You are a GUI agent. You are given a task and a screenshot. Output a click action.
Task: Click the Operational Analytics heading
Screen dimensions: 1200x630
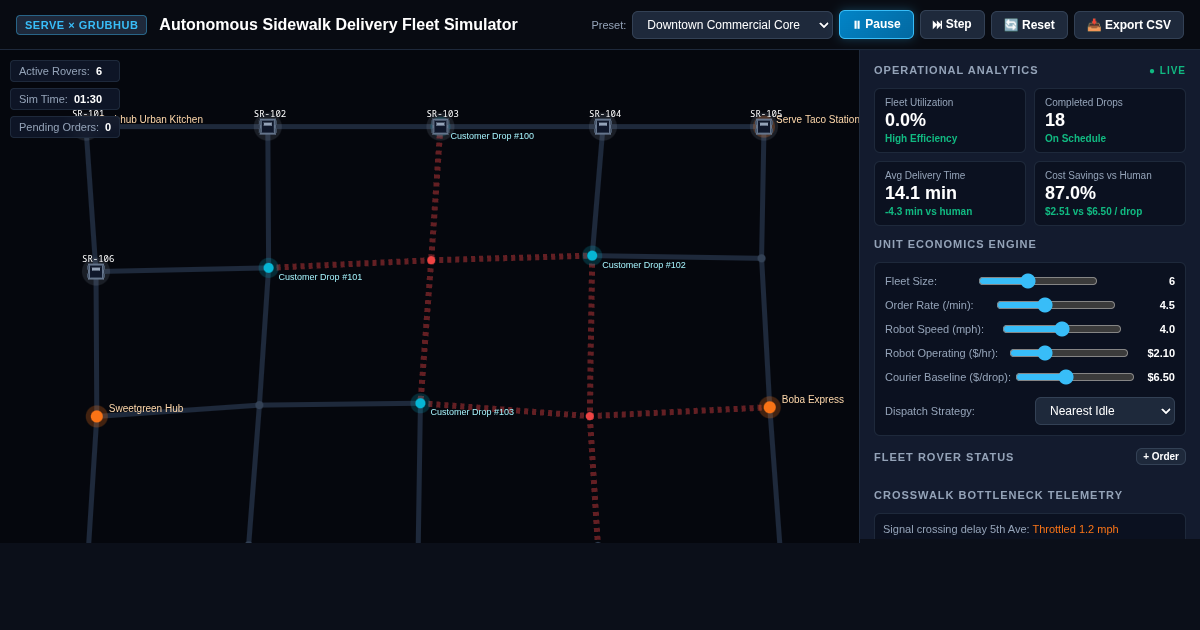[956, 70]
